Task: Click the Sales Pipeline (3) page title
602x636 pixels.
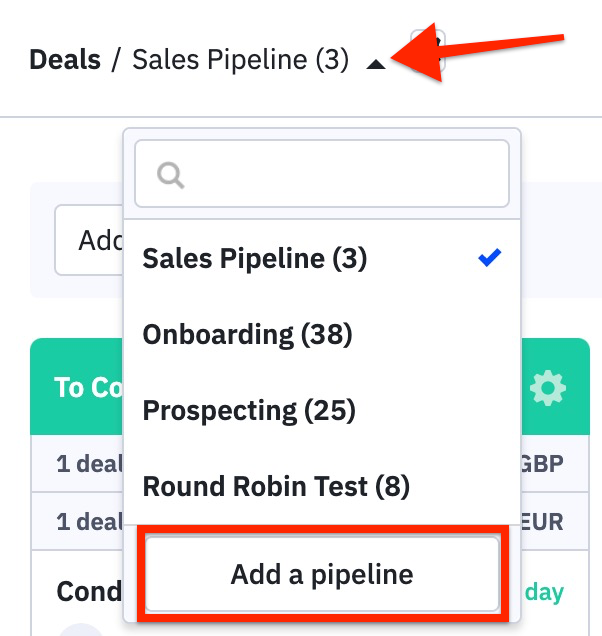Action: pos(241,60)
